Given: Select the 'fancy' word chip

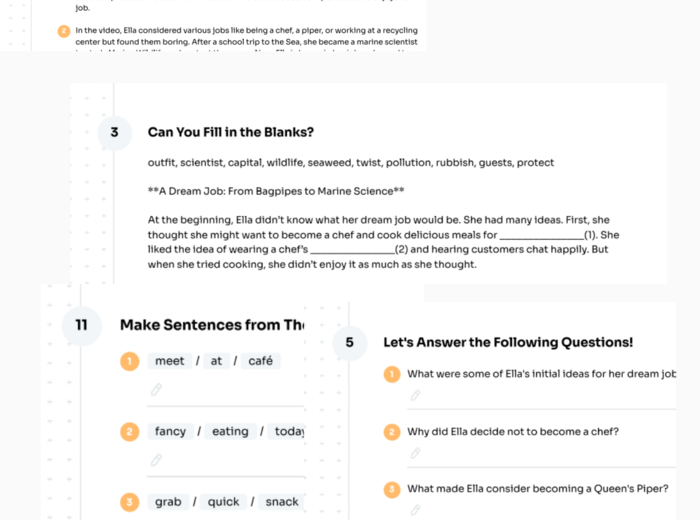Looking at the screenshot, I should pos(170,432).
